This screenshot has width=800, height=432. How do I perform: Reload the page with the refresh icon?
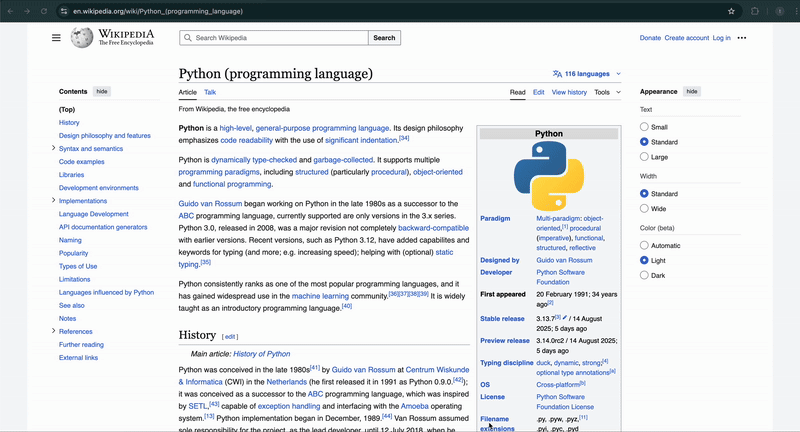point(43,11)
